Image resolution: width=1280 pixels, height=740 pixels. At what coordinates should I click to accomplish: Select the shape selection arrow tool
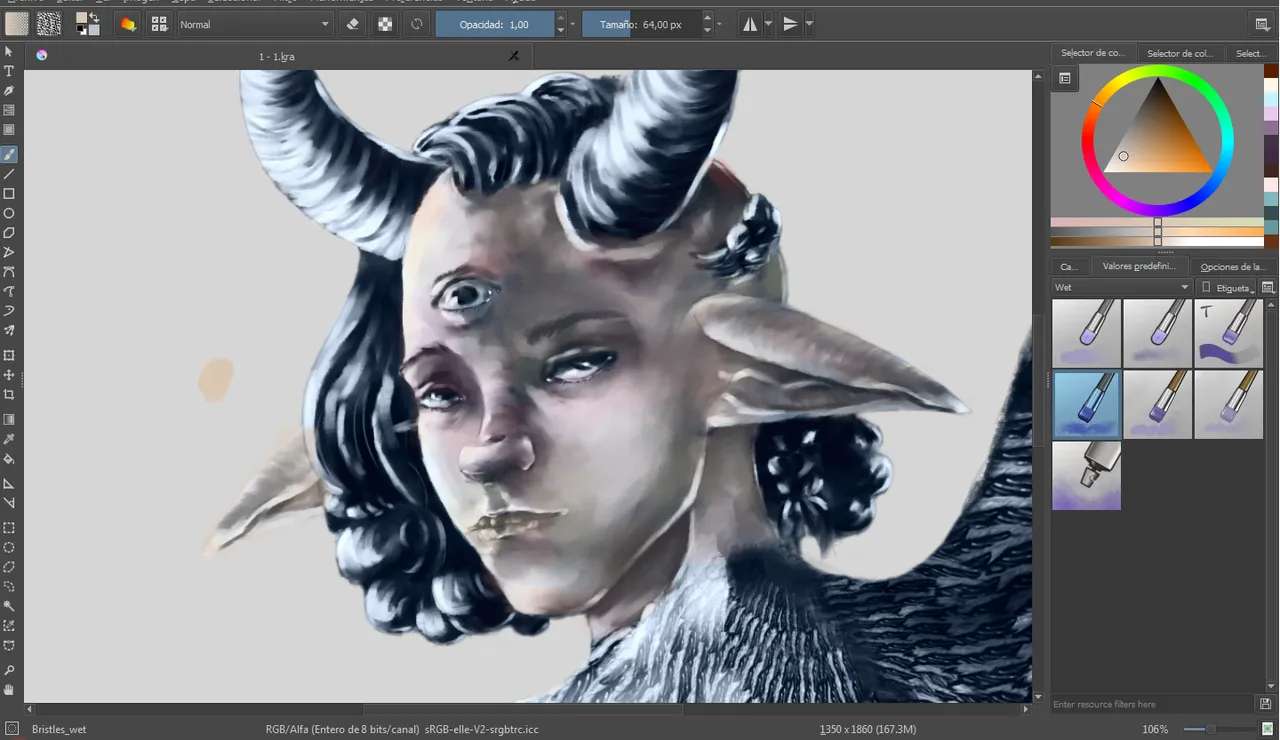[x=9, y=51]
